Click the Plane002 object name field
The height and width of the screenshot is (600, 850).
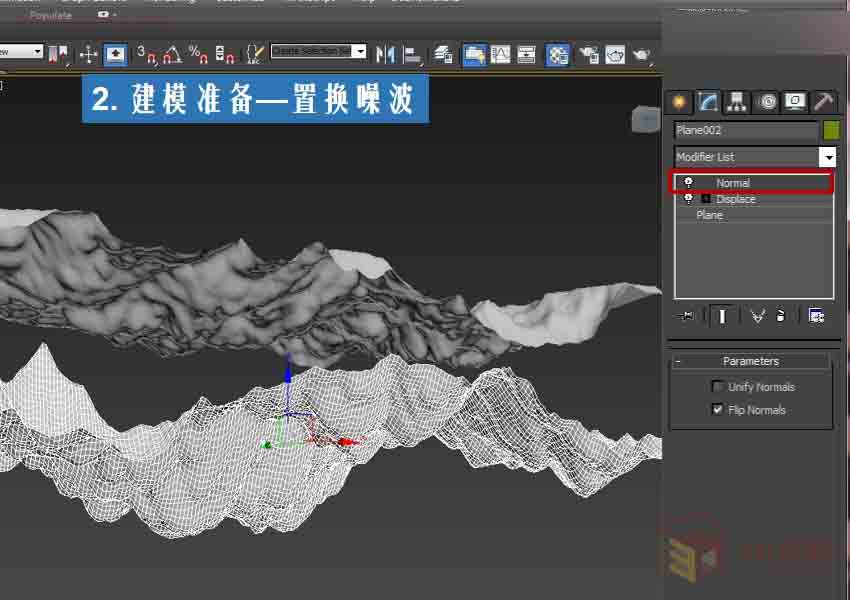click(x=745, y=130)
